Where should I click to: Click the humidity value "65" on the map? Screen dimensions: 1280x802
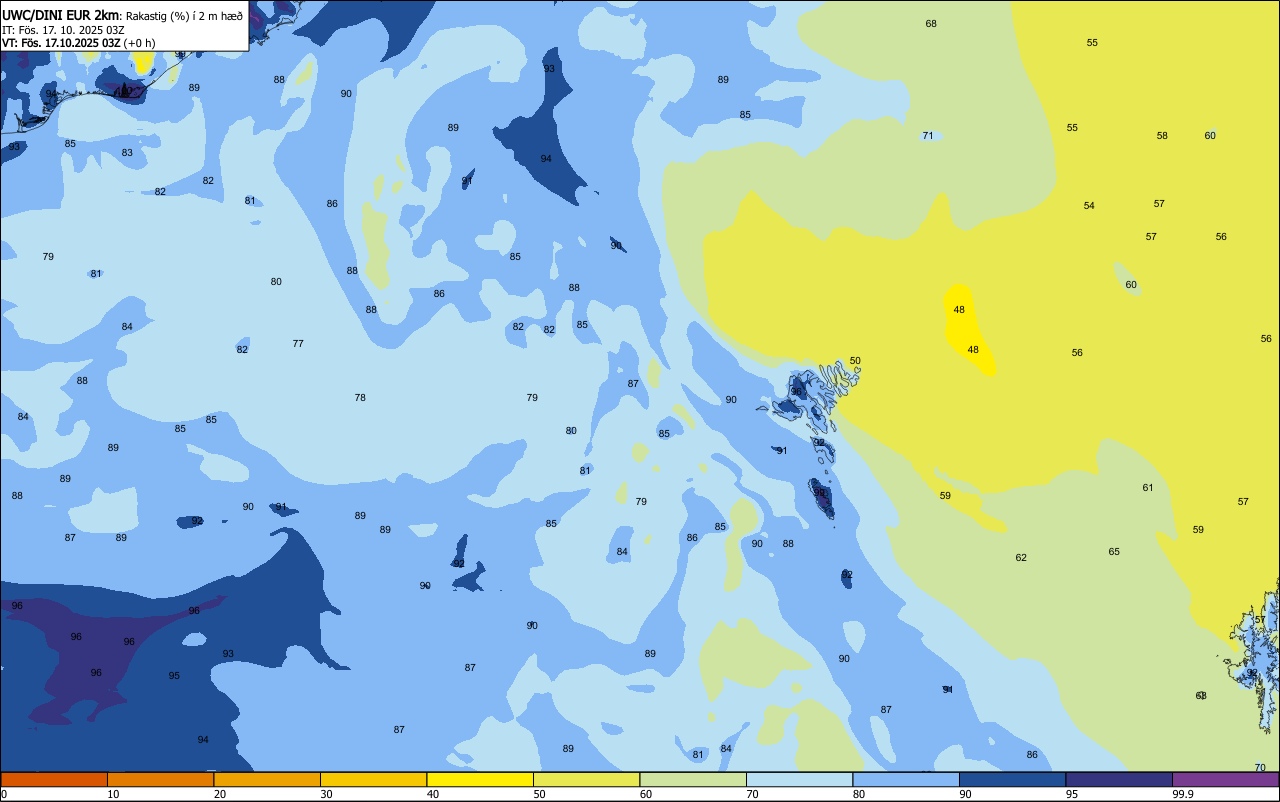coord(1114,552)
